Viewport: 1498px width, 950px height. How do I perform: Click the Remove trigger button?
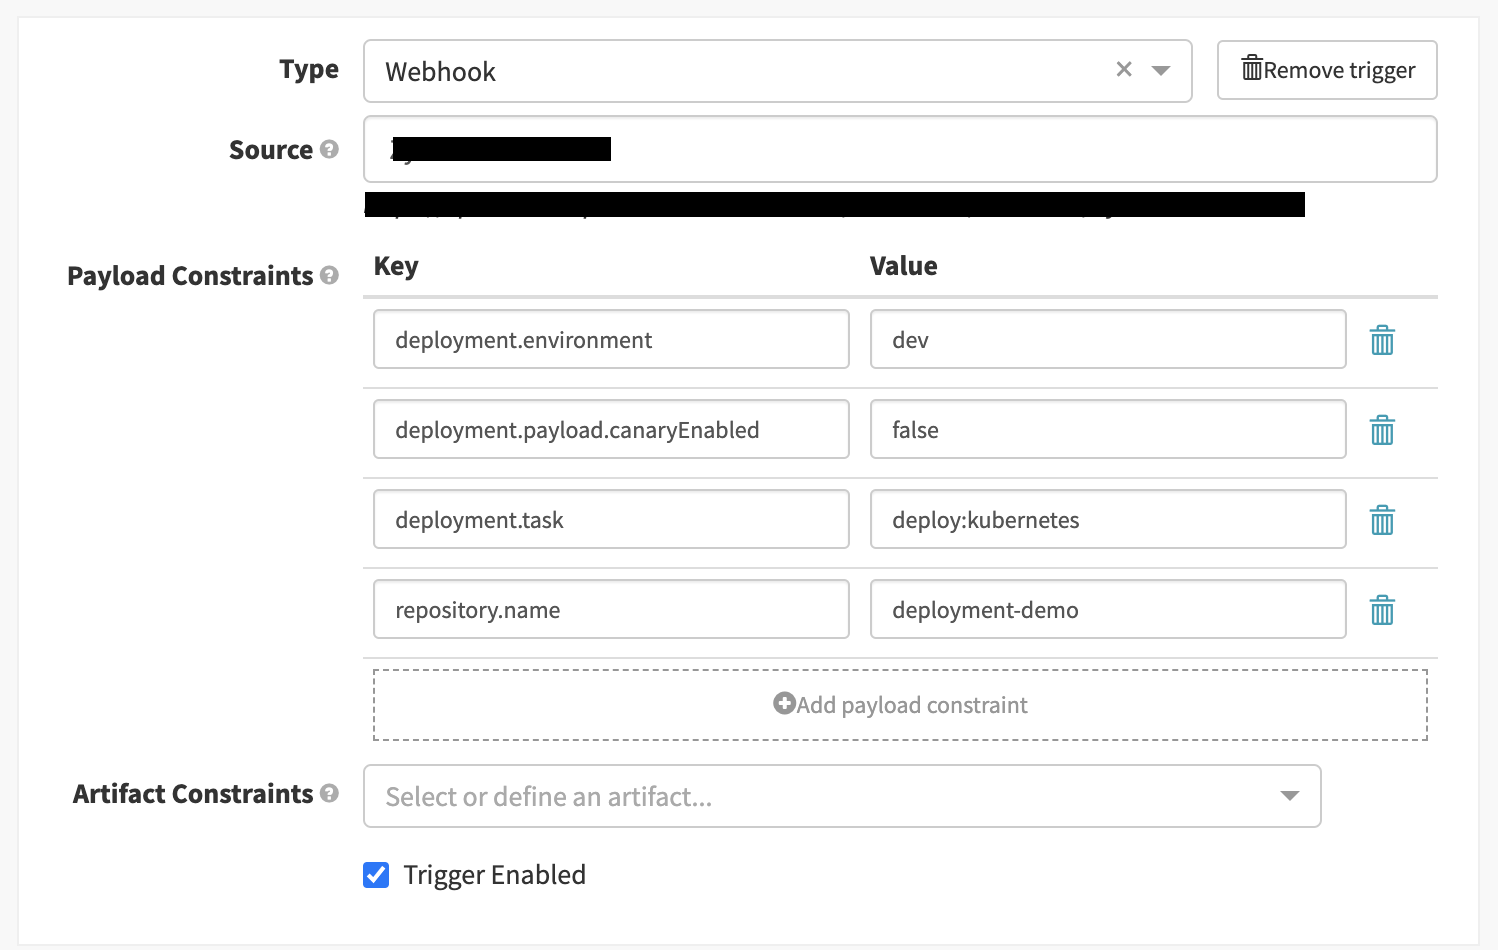pyautogui.click(x=1326, y=70)
